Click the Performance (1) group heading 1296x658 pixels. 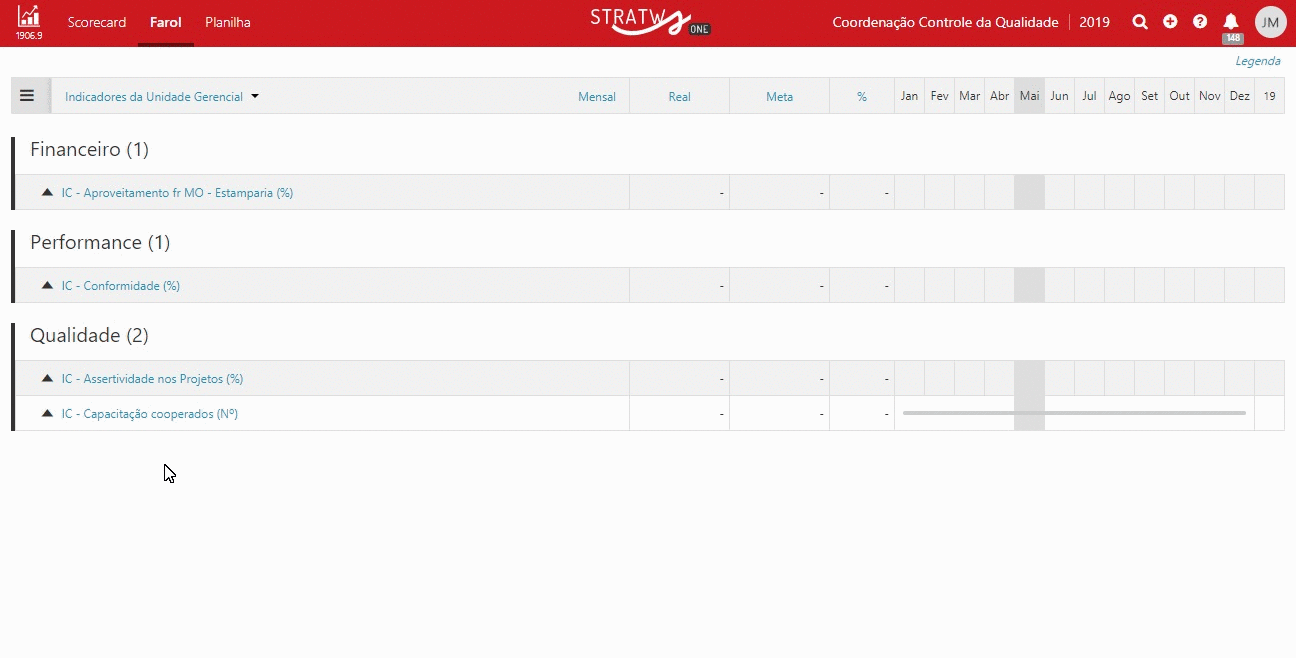click(x=100, y=242)
